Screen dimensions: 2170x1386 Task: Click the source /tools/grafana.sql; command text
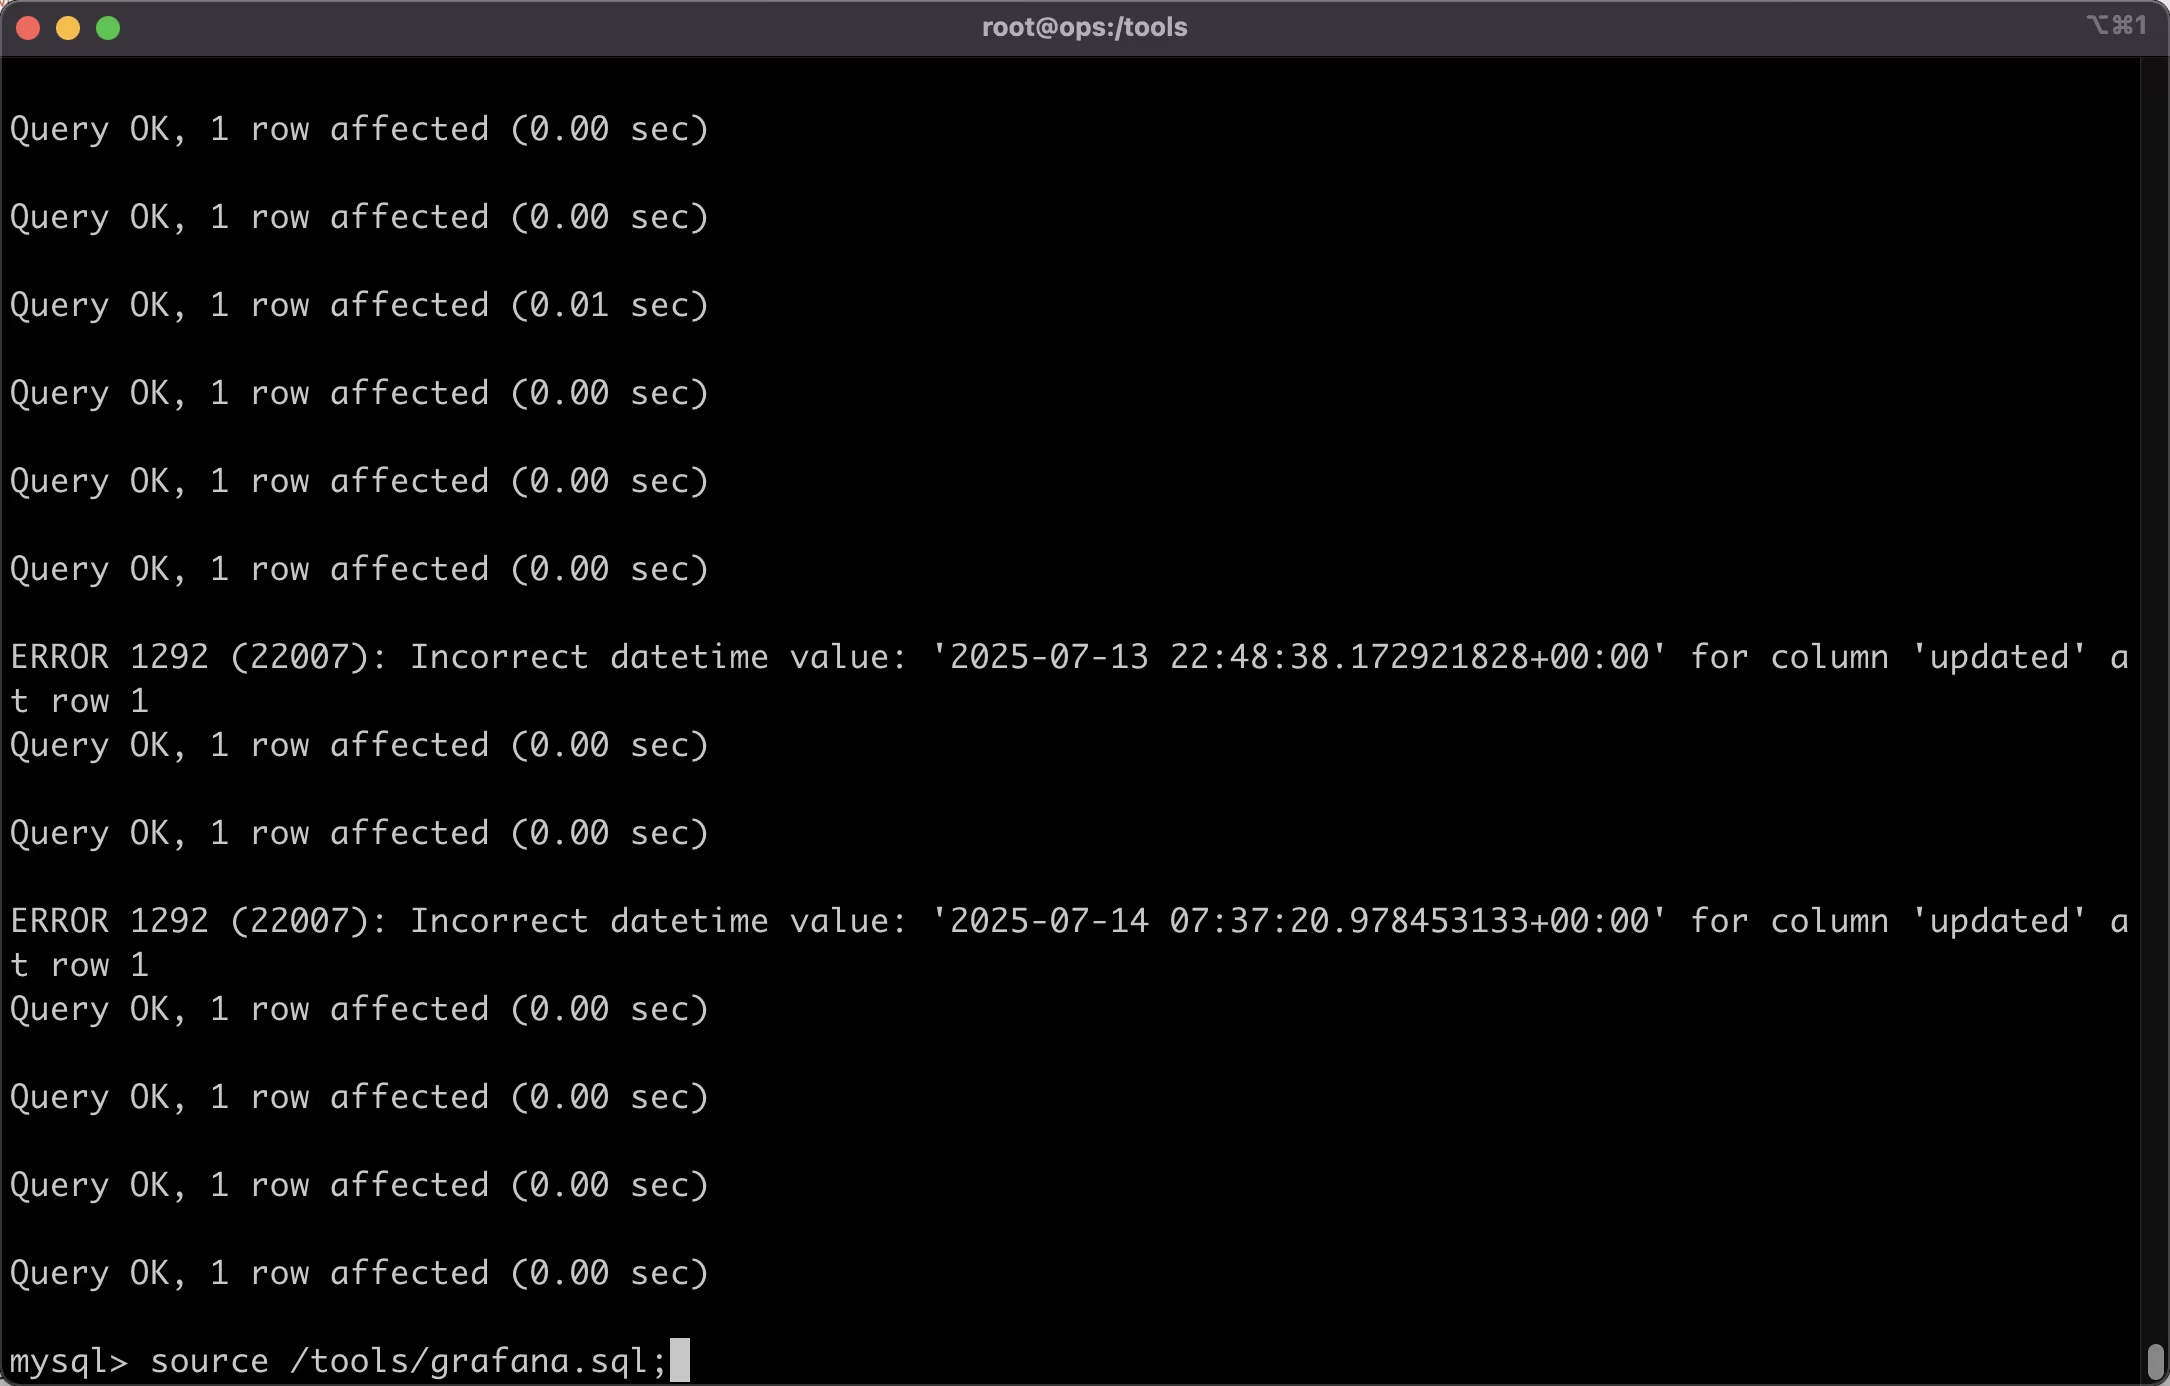click(408, 1361)
